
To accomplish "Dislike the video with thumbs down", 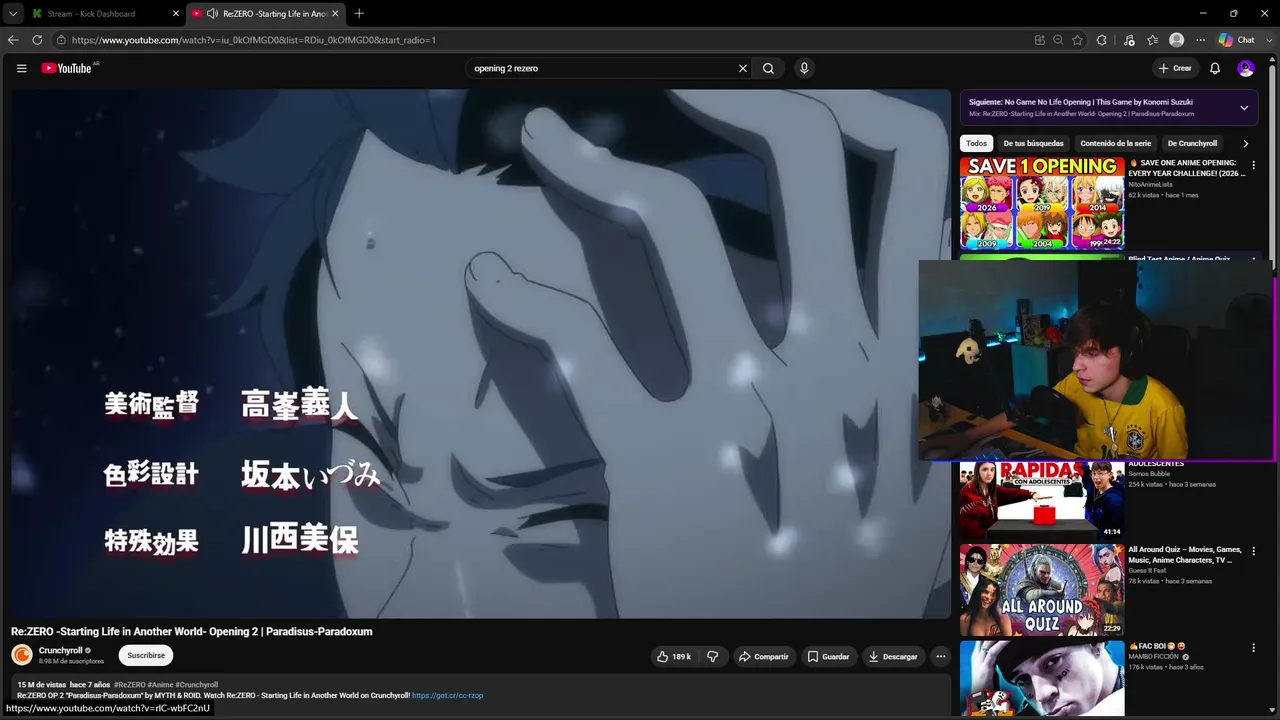I will pos(713,656).
